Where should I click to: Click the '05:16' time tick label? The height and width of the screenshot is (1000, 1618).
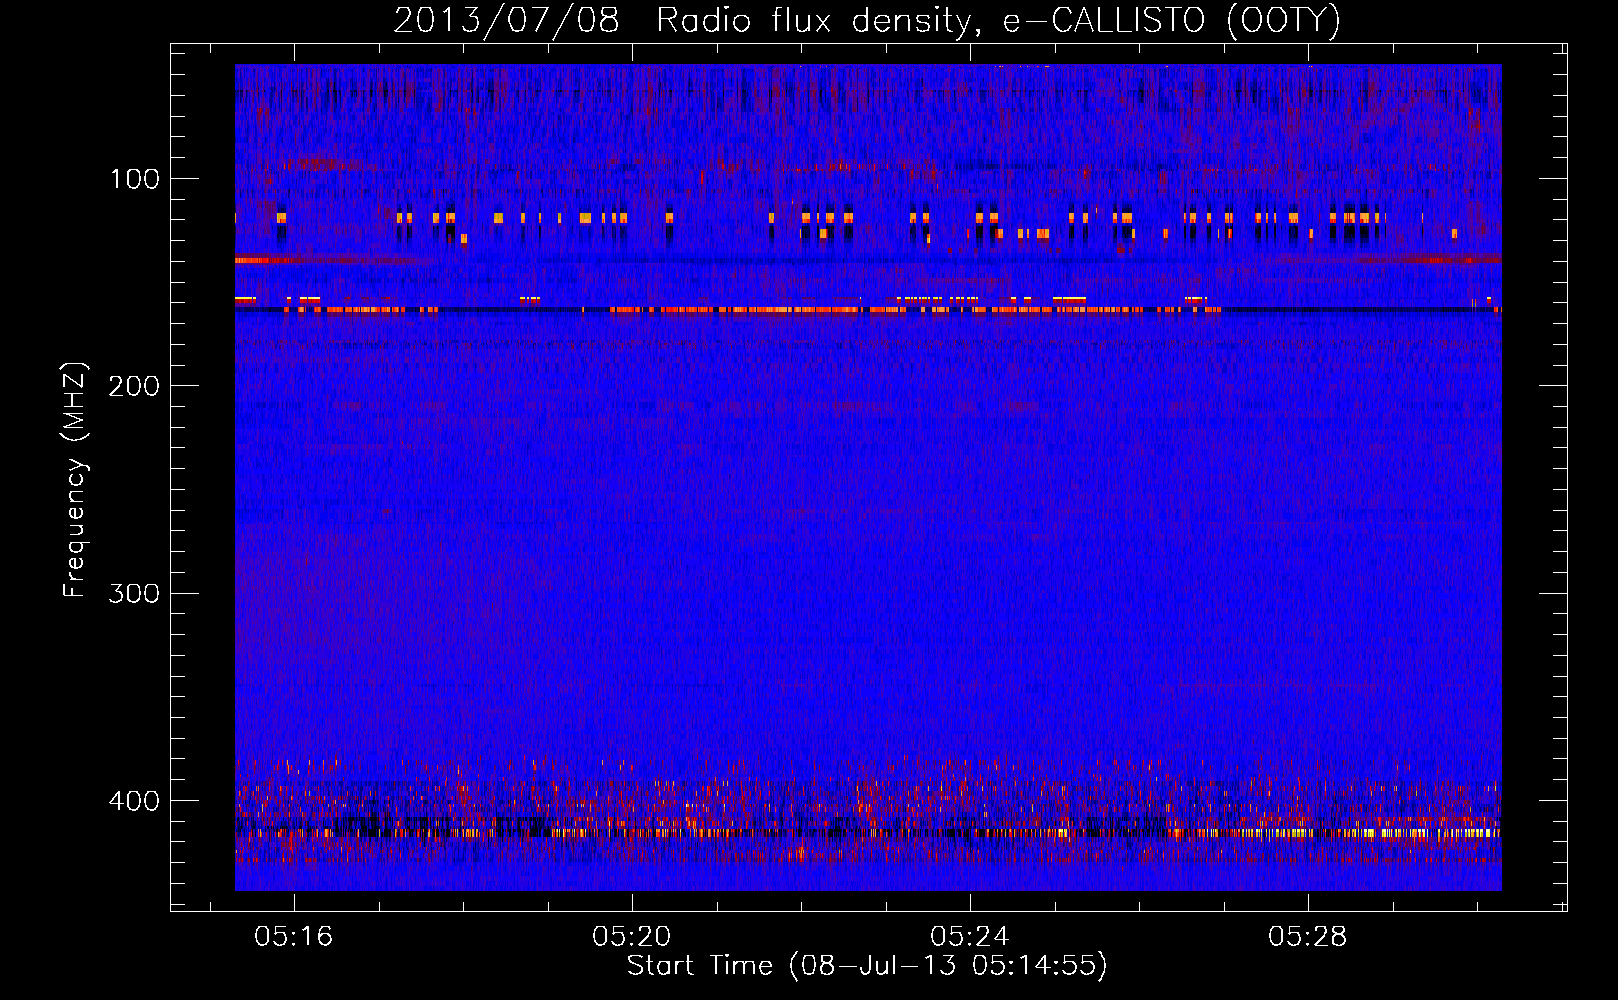[x=293, y=937]
